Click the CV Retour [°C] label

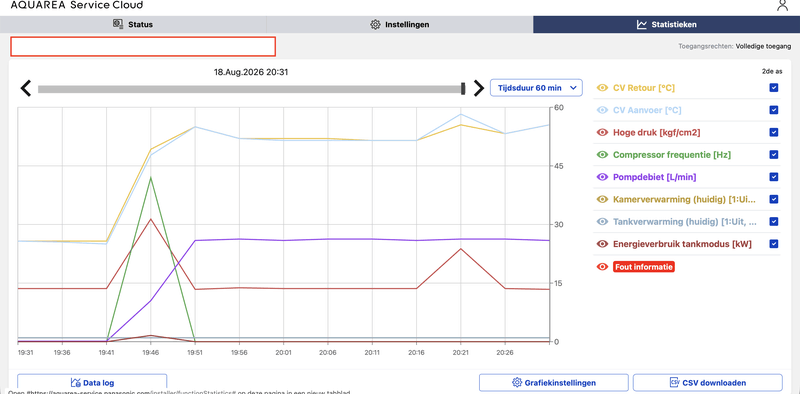643,88
